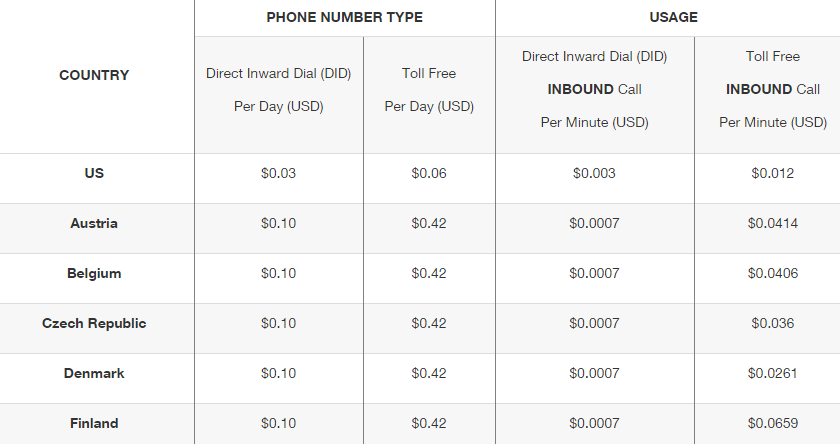This screenshot has height=444, width=840.
Task: Select Finland's toll free rate $0.0659
Action: pyautogui.click(x=772, y=424)
